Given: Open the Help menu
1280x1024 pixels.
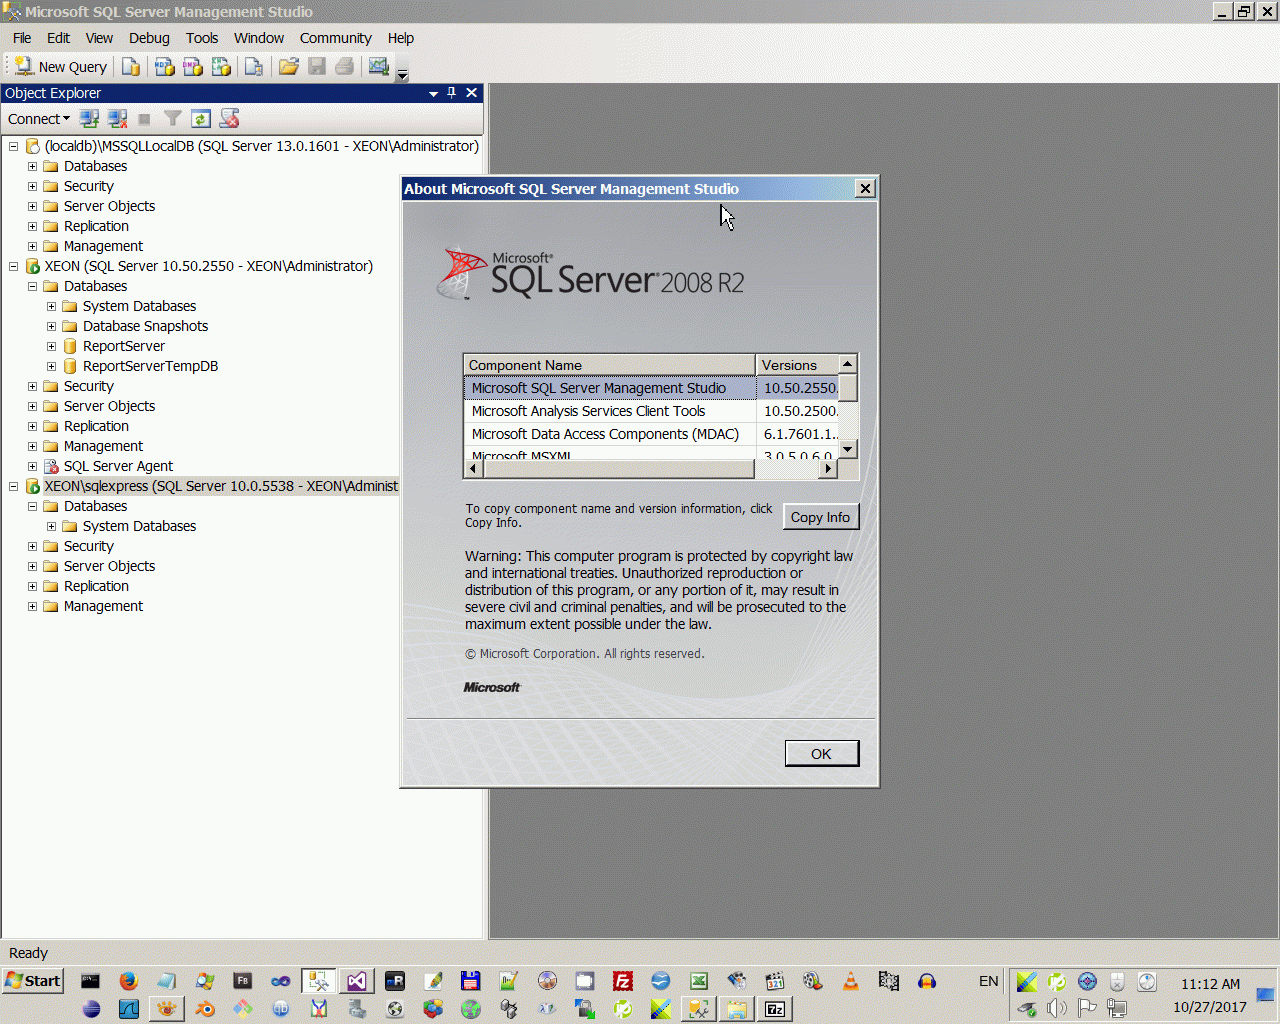Looking at the screenshot, I should (401, 38).
